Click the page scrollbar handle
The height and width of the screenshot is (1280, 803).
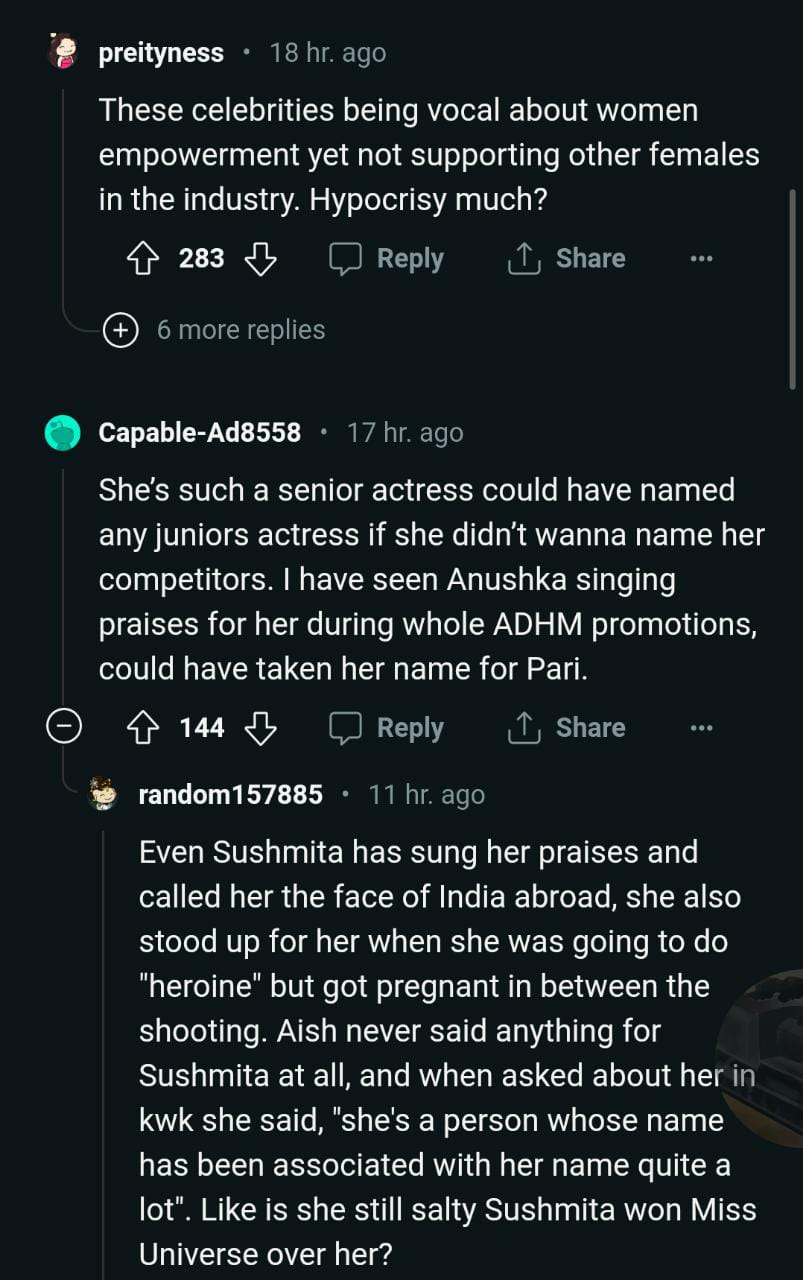(x=794, y=290)
